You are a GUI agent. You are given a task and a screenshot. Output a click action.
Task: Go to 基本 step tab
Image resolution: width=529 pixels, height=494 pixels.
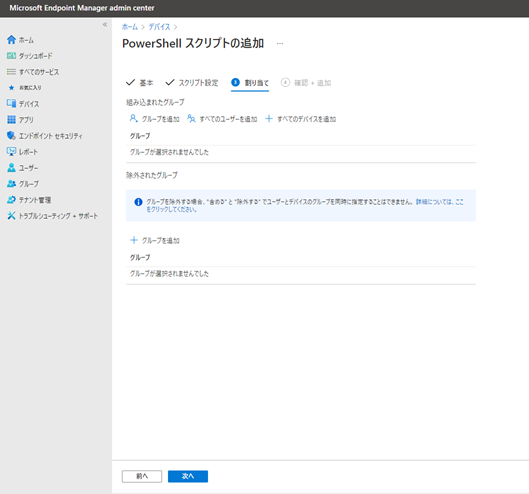[x=140, y=83]
